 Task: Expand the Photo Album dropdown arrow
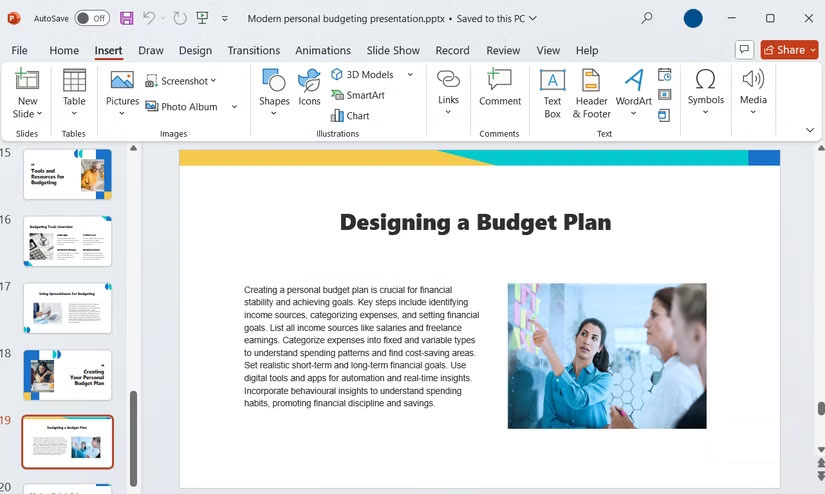[x=234, y=107]
